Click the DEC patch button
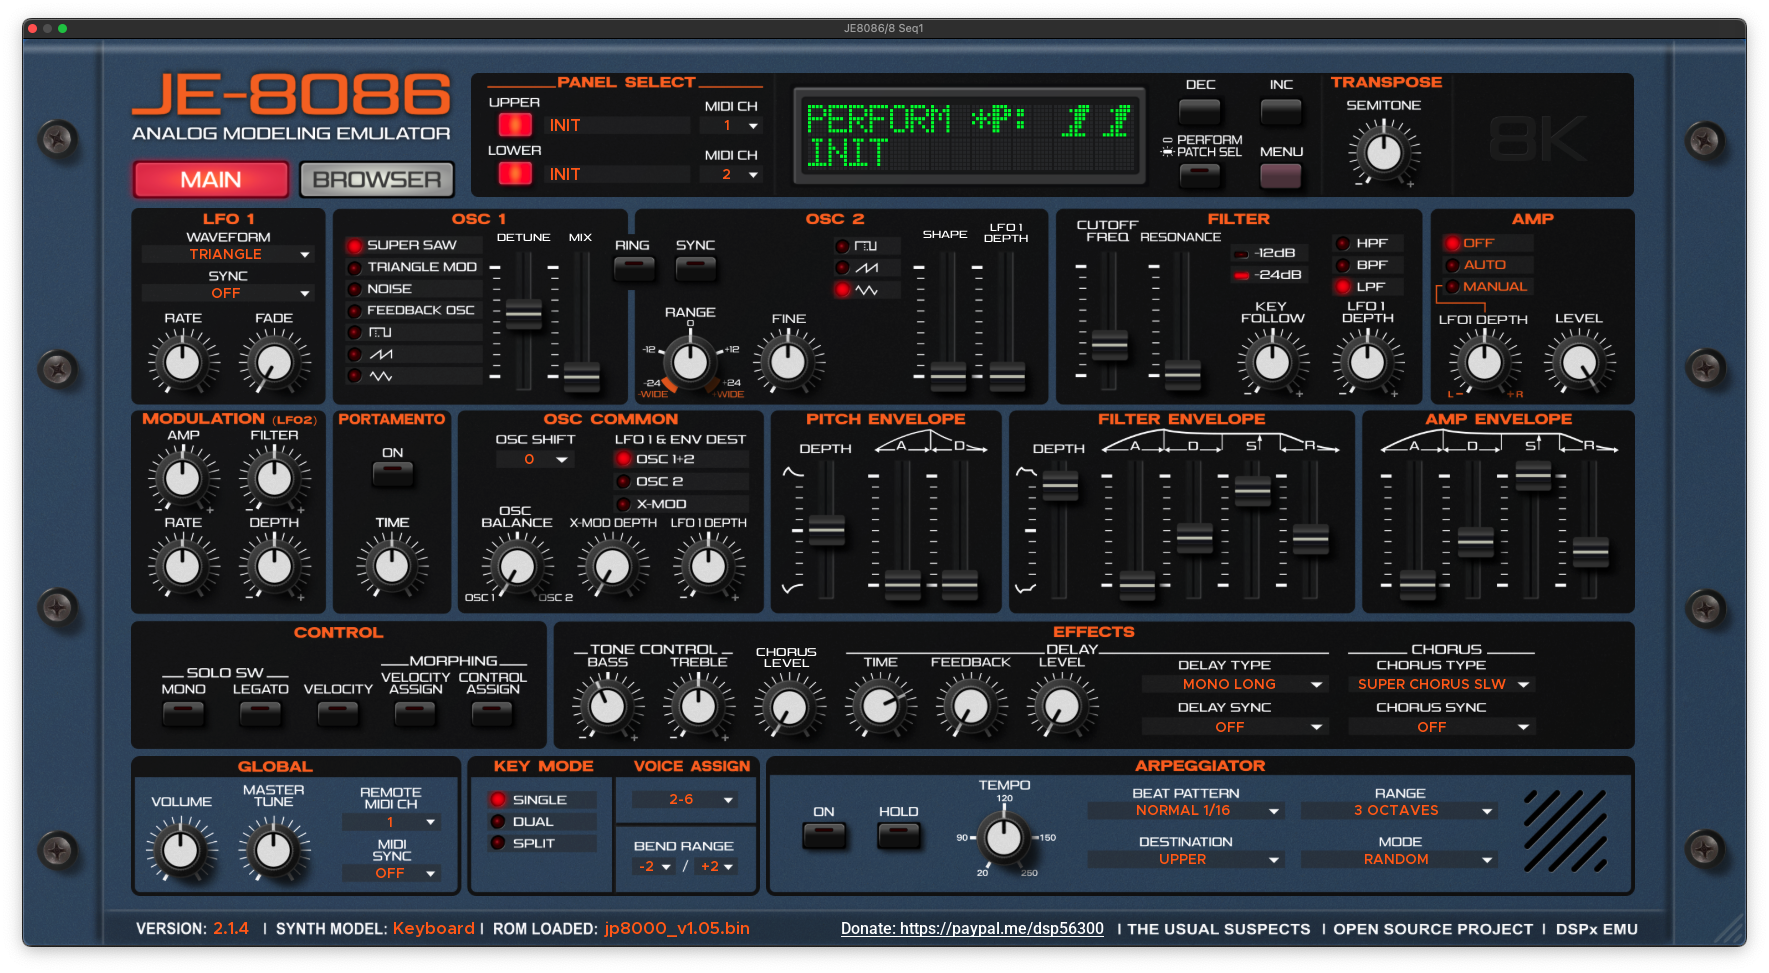Viewport: 1769px width, 973px height. pyautogui.click(x=1200, y=111)
